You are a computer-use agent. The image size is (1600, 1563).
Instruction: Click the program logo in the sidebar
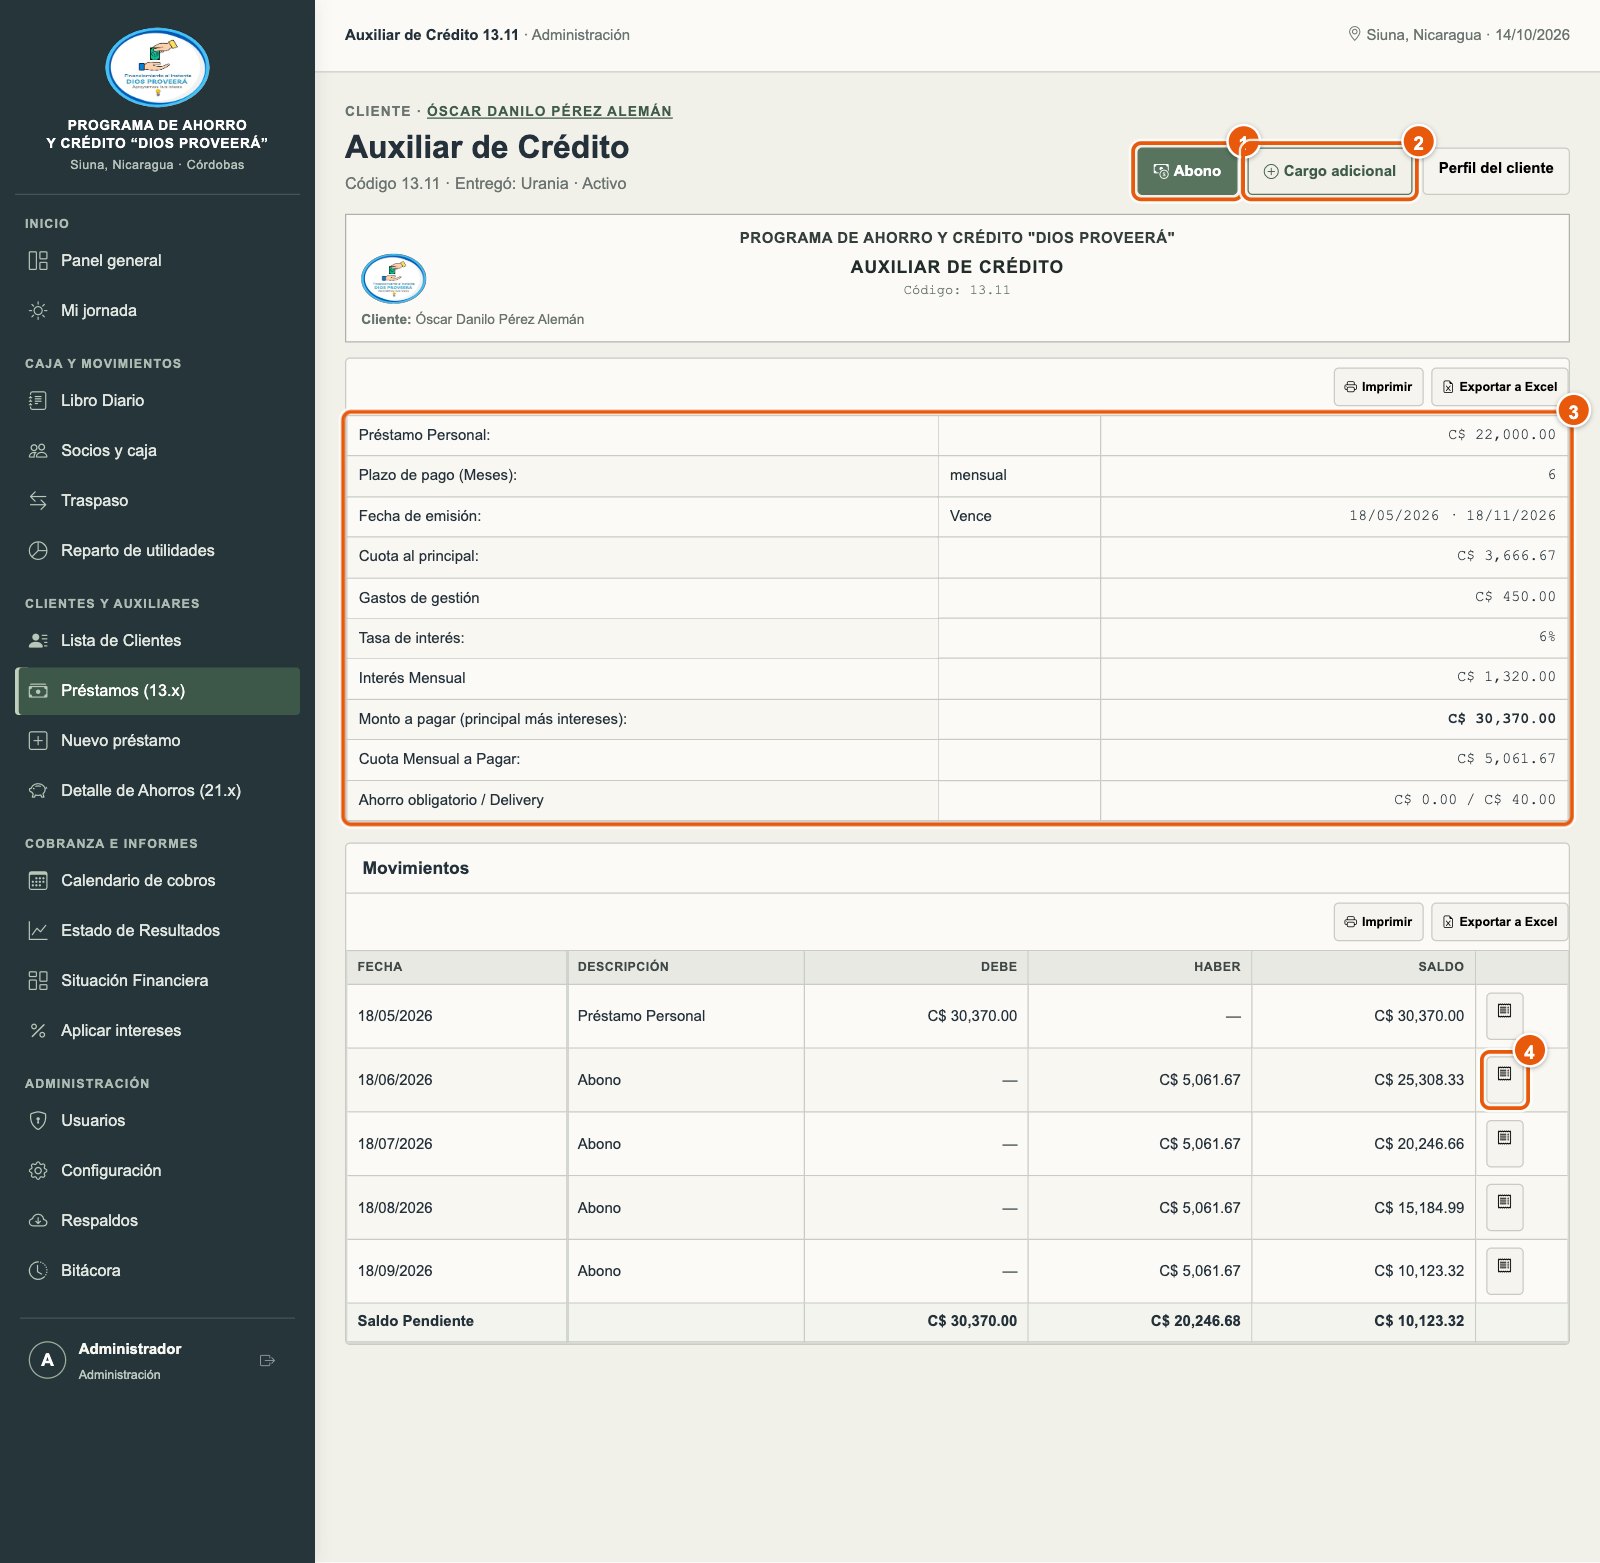[x=157, y=68]
